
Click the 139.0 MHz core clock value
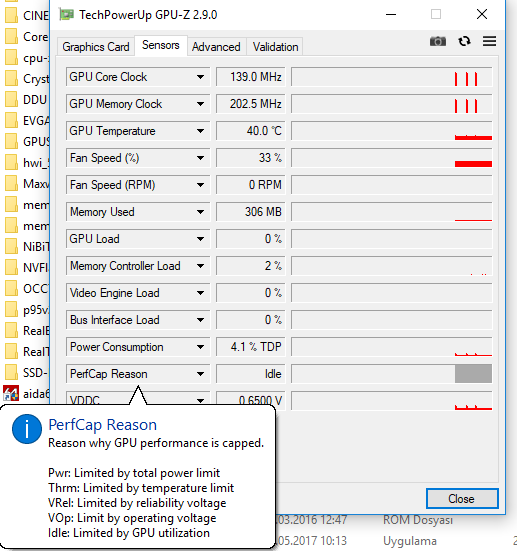click(x=251, y=77)
